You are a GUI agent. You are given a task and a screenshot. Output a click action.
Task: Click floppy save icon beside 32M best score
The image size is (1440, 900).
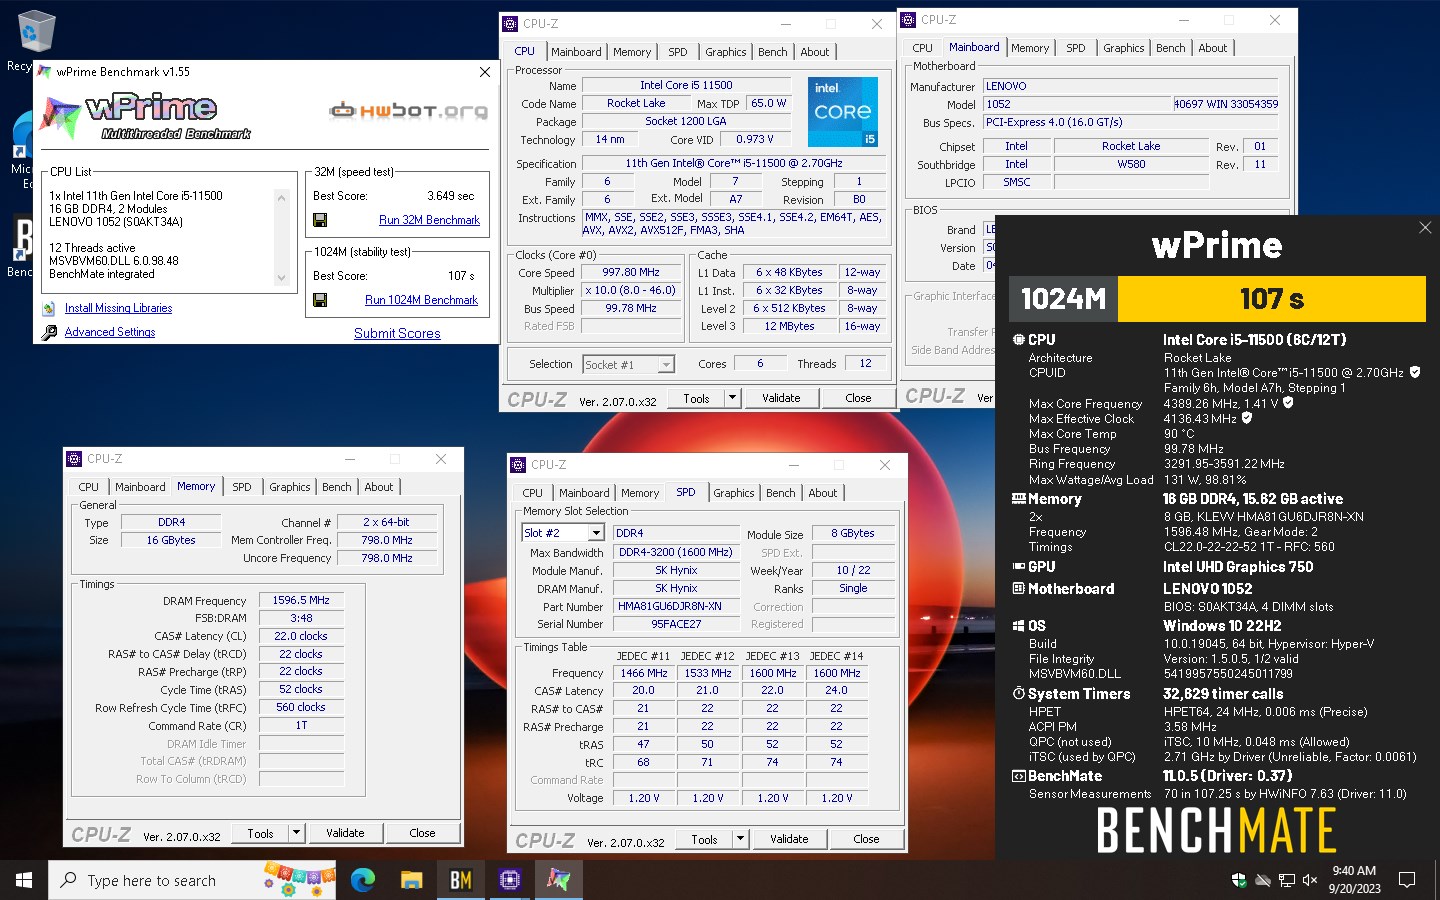tap(320, 220)
